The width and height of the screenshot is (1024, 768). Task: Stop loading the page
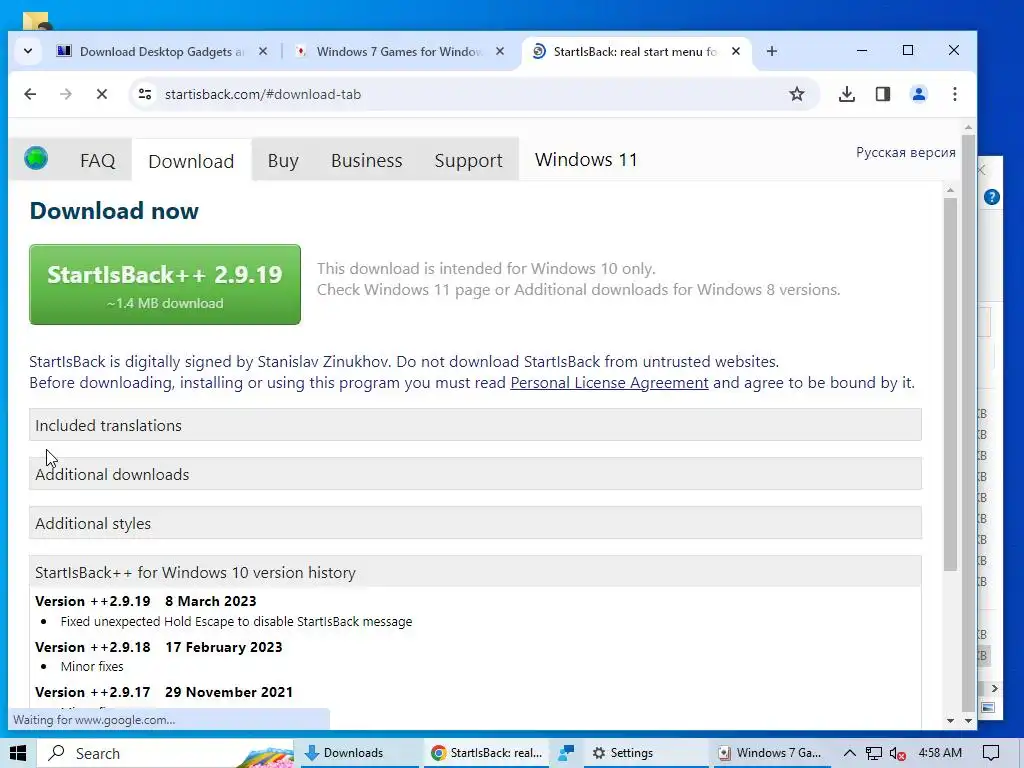click(x=102, y=94)
